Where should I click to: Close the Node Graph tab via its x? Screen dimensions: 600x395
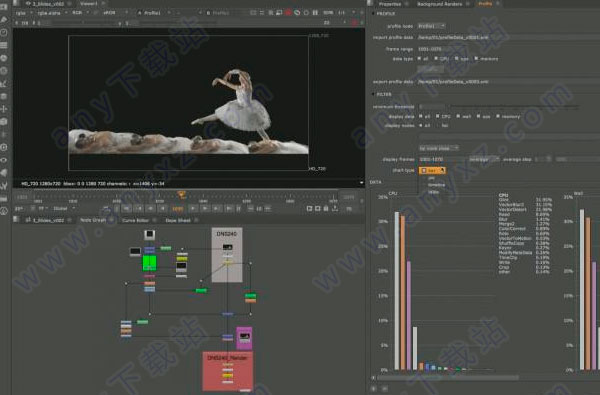click(111, 220)
